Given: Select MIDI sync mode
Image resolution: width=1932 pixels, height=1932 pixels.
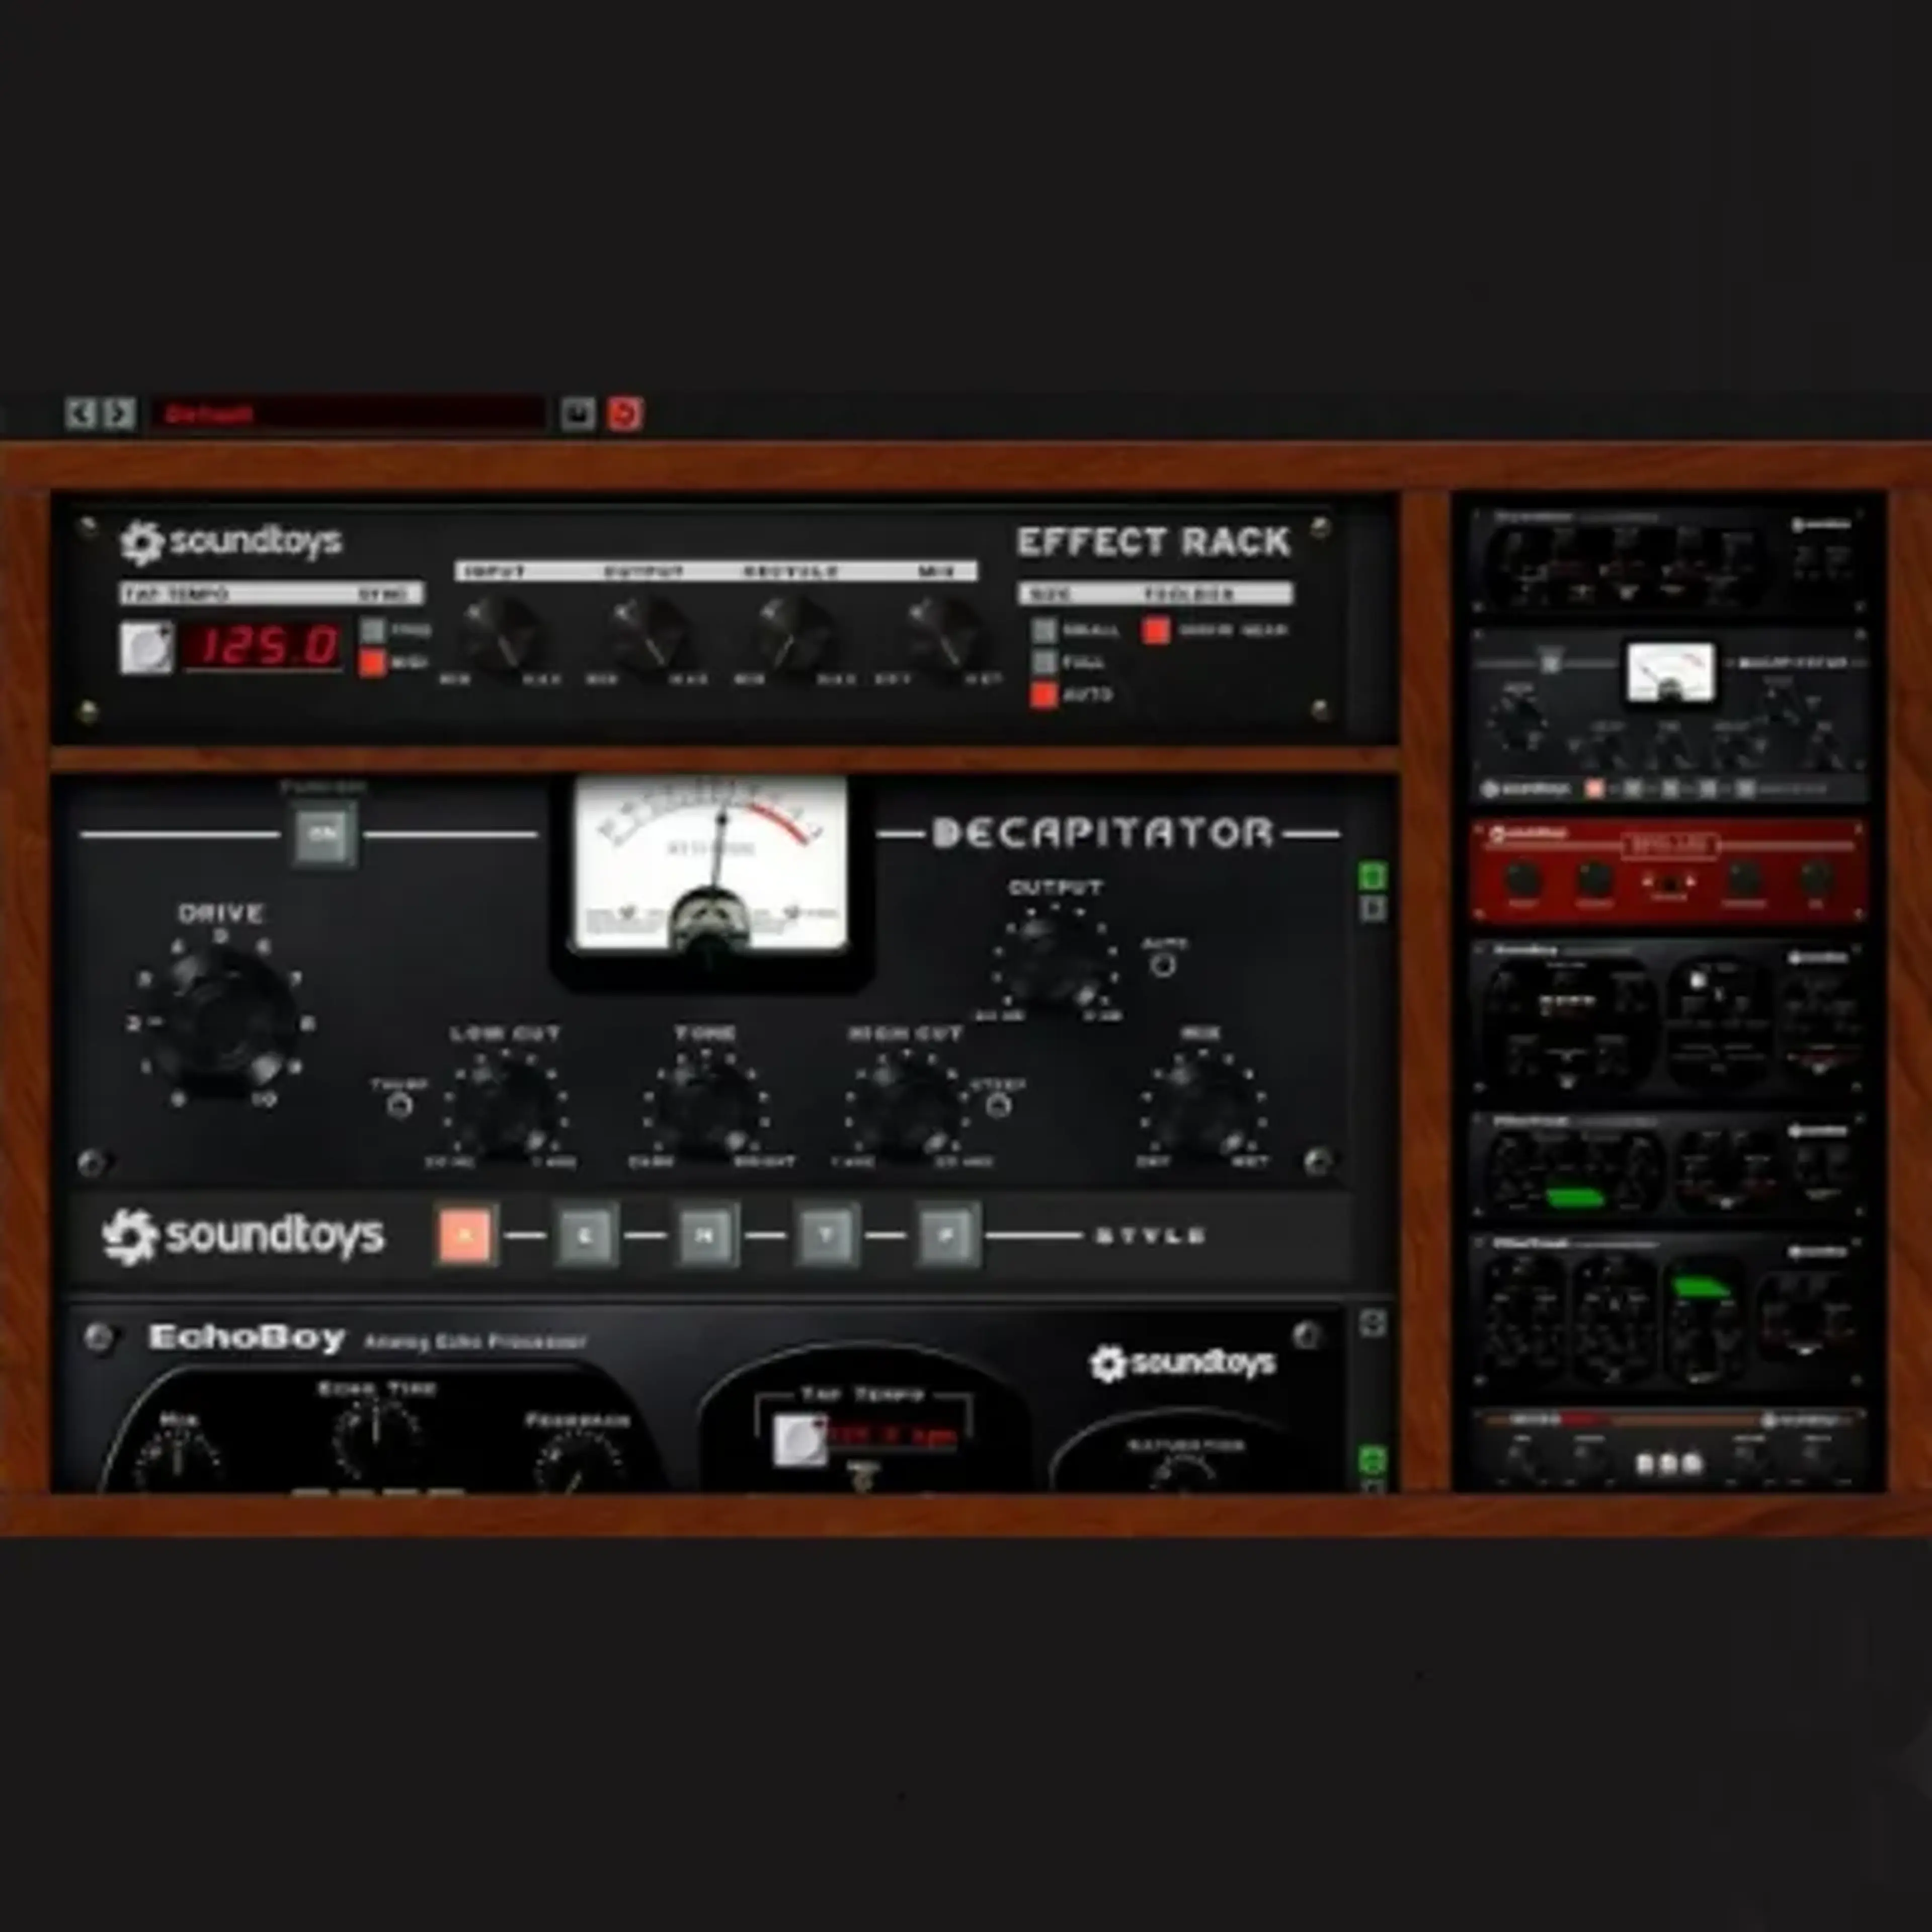Looking at the screenshot, I should [372, 663].
